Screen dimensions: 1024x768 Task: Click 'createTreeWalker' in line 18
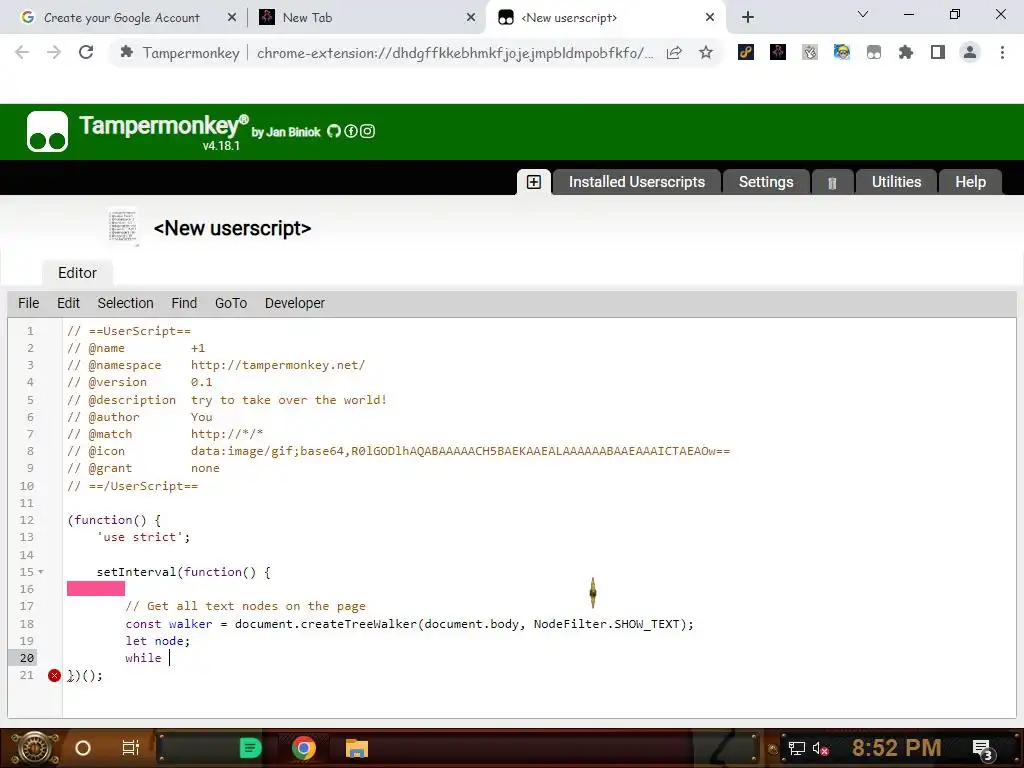coord(359,624)
